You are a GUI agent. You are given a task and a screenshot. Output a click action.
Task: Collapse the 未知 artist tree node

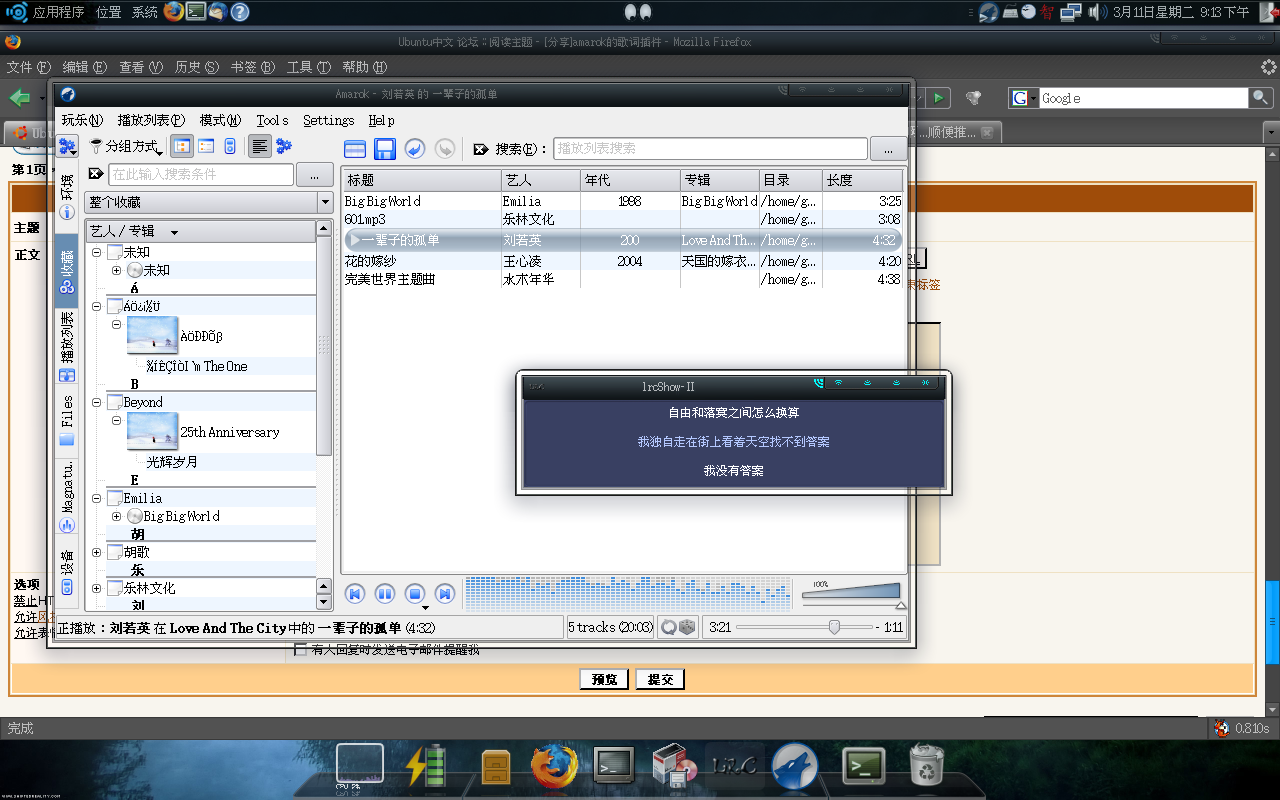[x=97, y=252]
